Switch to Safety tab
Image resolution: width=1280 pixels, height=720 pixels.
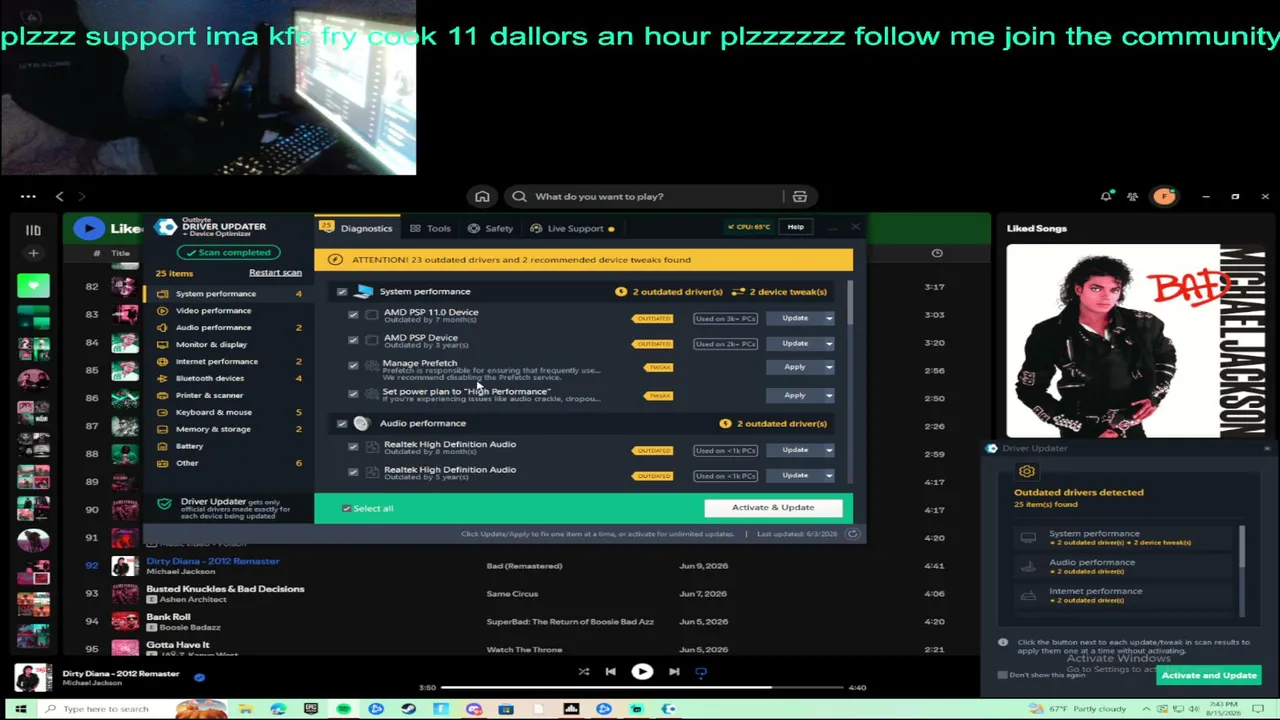click(x=490, y=228)
